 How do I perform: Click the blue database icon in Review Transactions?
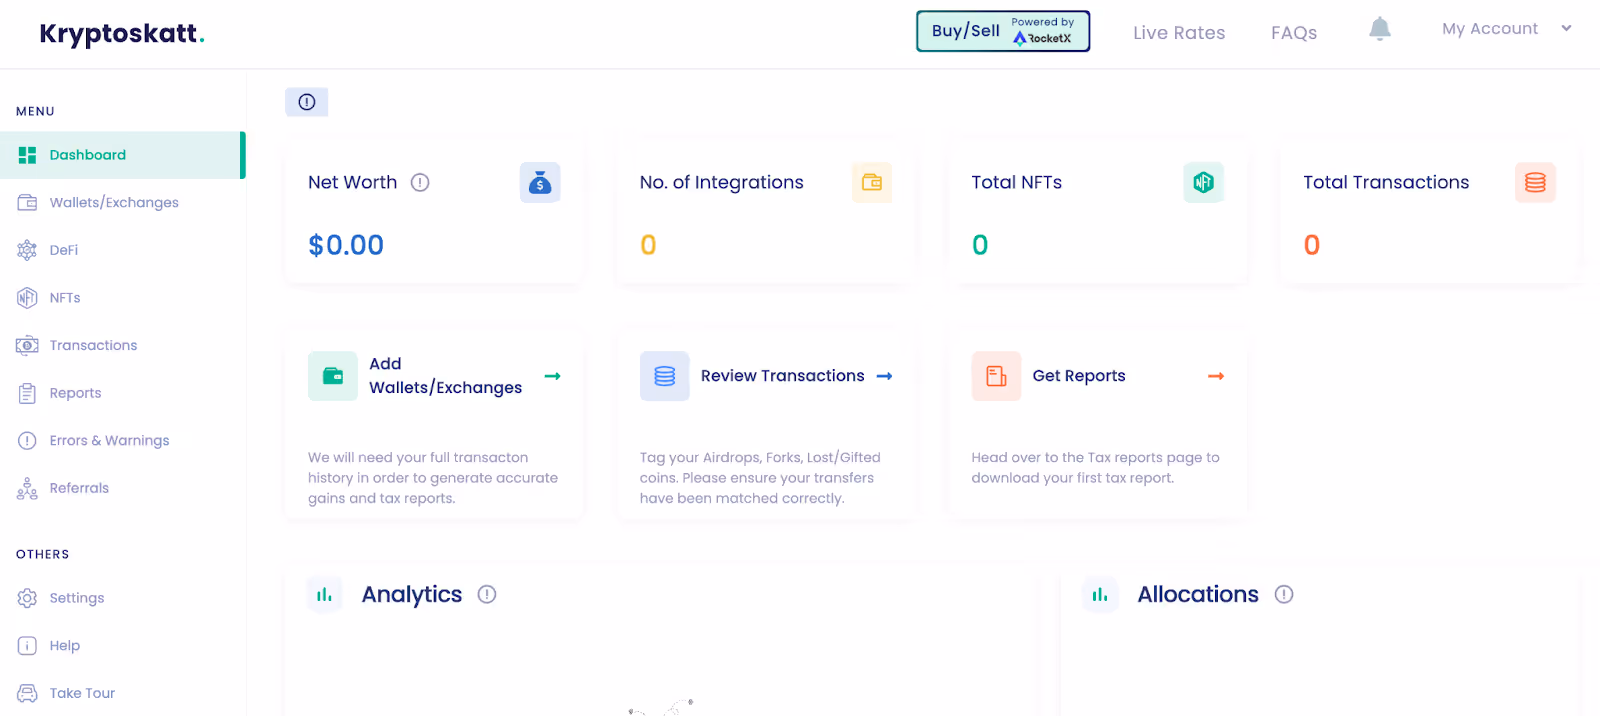pos(665,376)
